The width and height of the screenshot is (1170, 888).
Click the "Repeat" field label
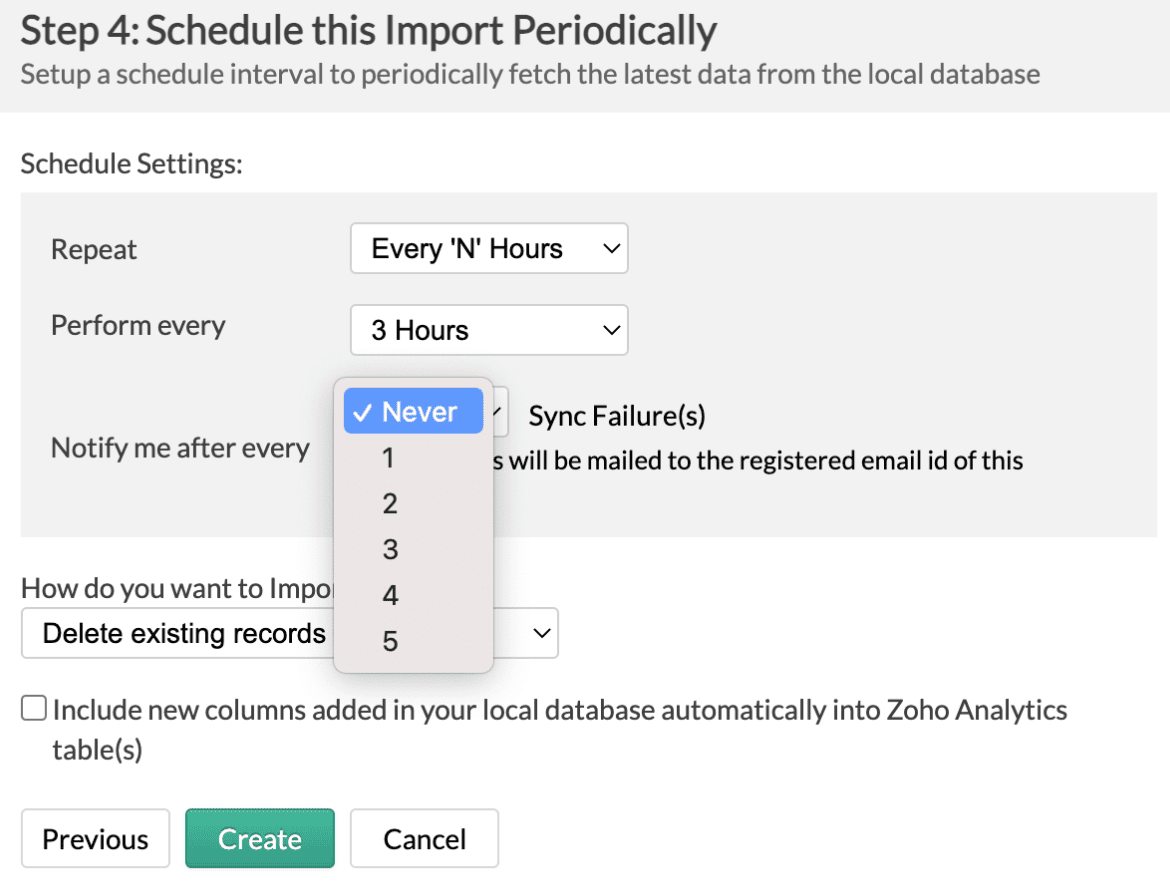click(94, 250)
